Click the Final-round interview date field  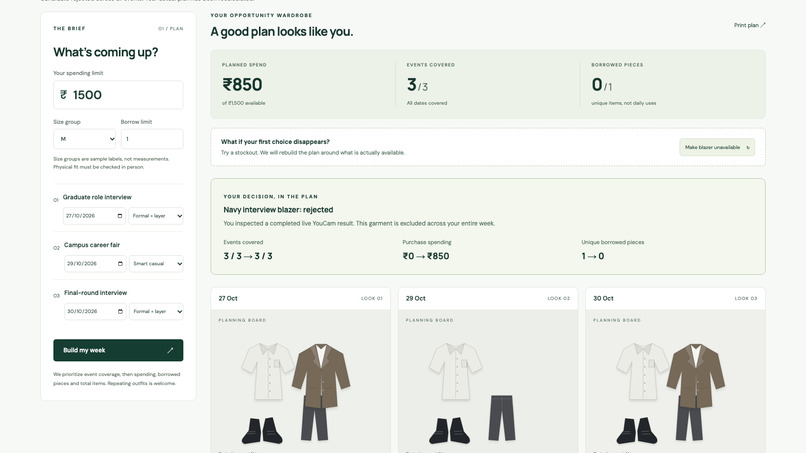pos(95,312)
